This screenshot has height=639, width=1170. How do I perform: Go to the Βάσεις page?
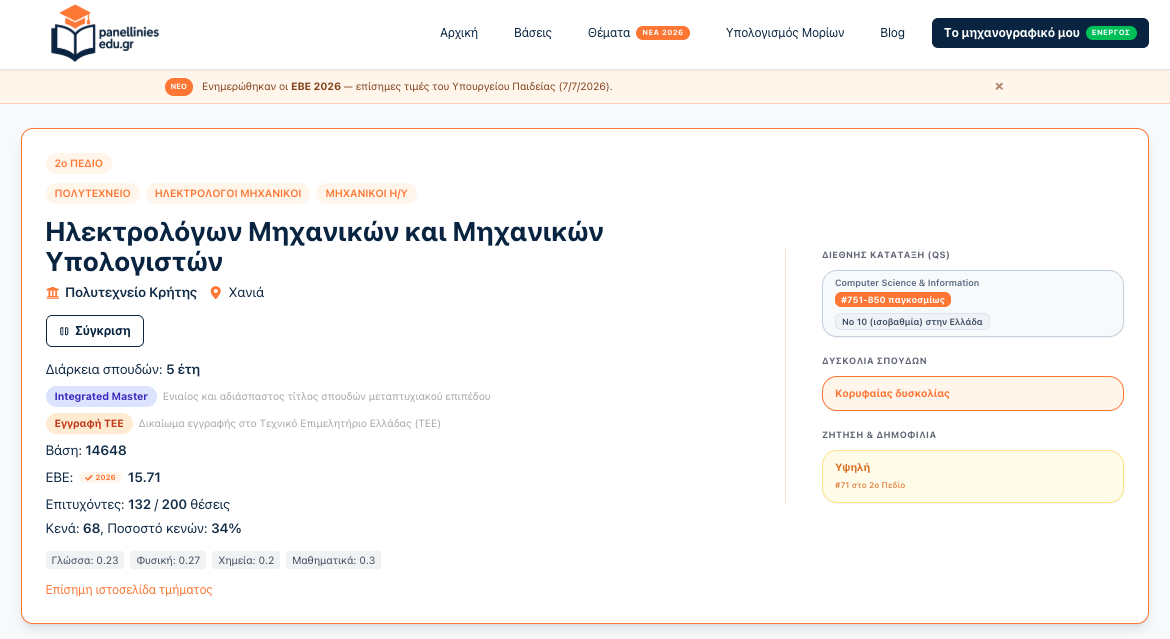(x=533, y=33)
